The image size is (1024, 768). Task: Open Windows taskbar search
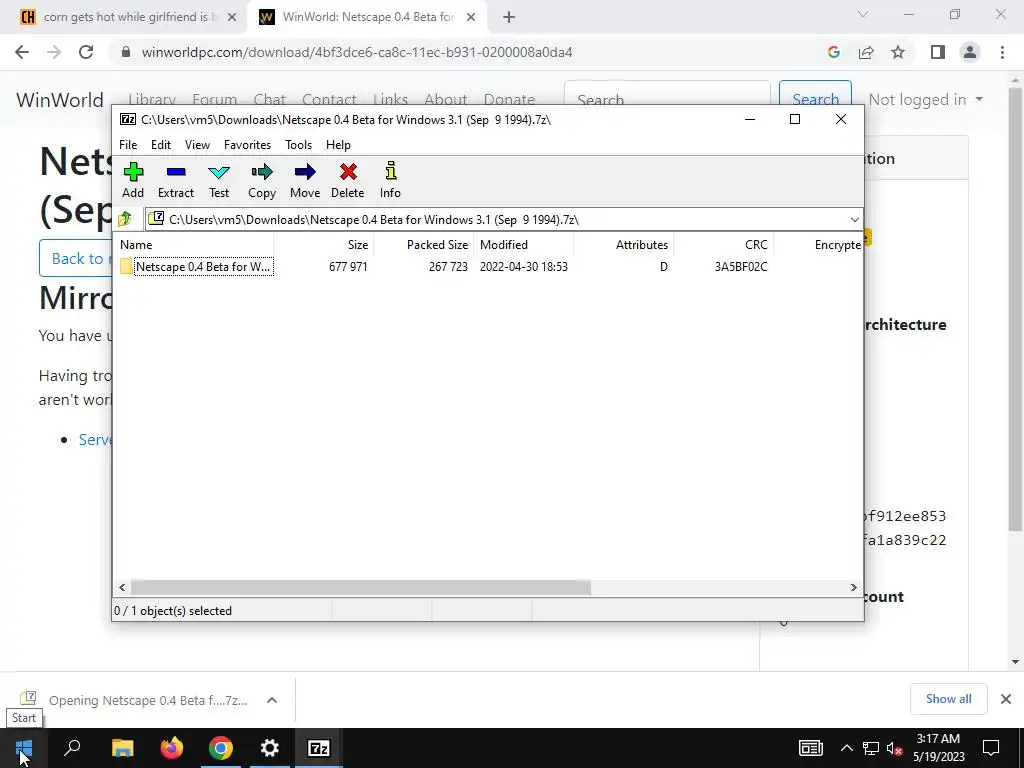(x=72, y=748)
